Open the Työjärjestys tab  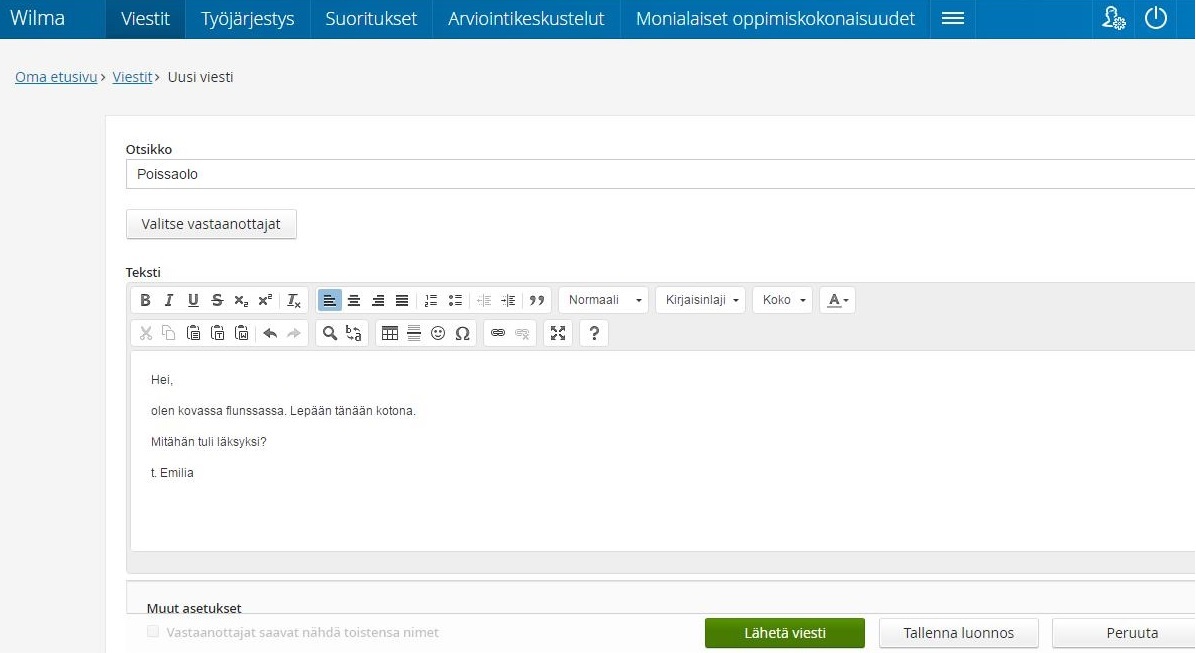click(x=247, y=19)
